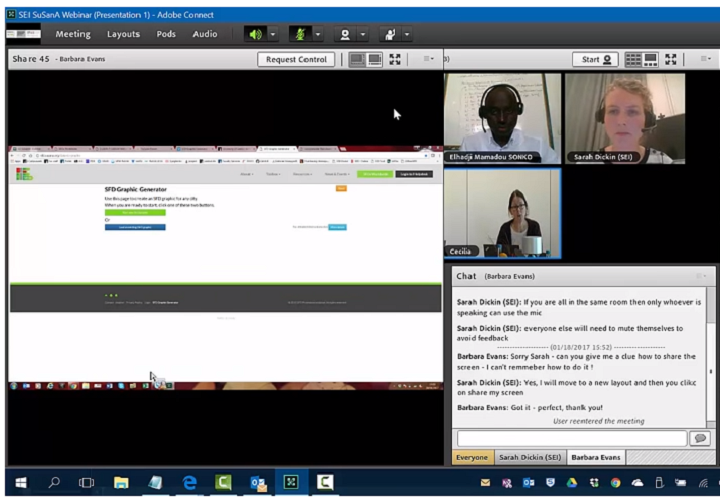
Task: Click the chat message input field
Action: [x=570, y=438]
